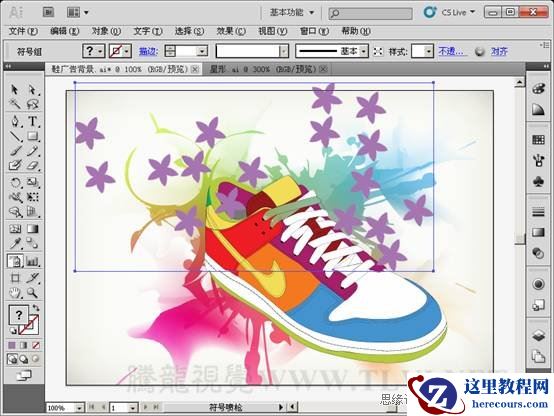This screenshot has height=416, width=554.
Task: Enable Draw Behind mode
Action: [x=24, y=359]
